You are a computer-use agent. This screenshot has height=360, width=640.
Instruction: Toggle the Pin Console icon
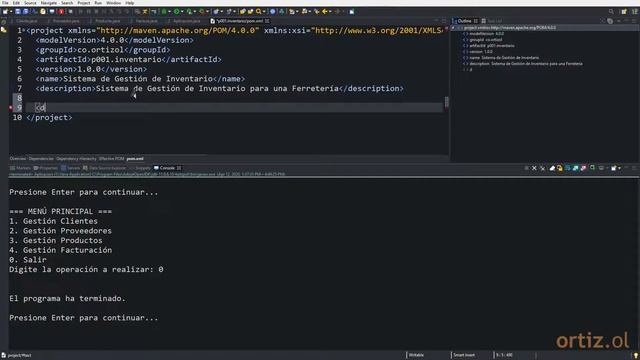point(592,168)
